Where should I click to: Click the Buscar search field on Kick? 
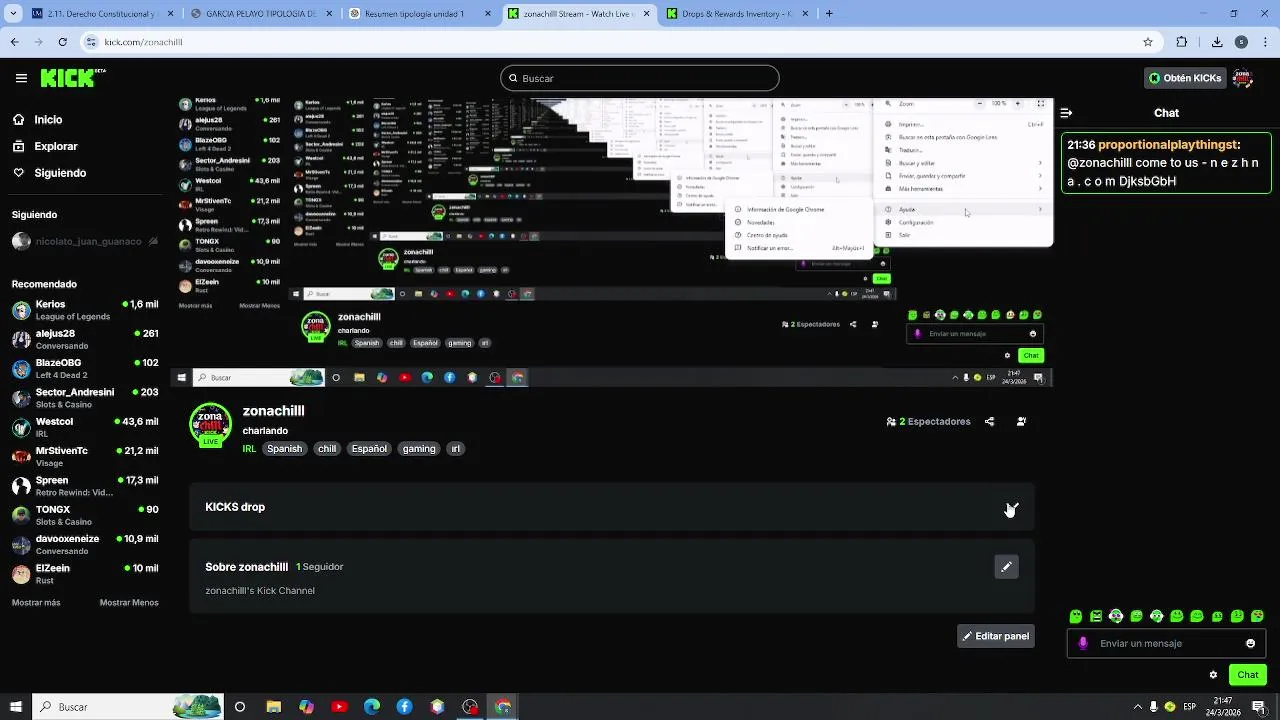[x=640, y=78]
